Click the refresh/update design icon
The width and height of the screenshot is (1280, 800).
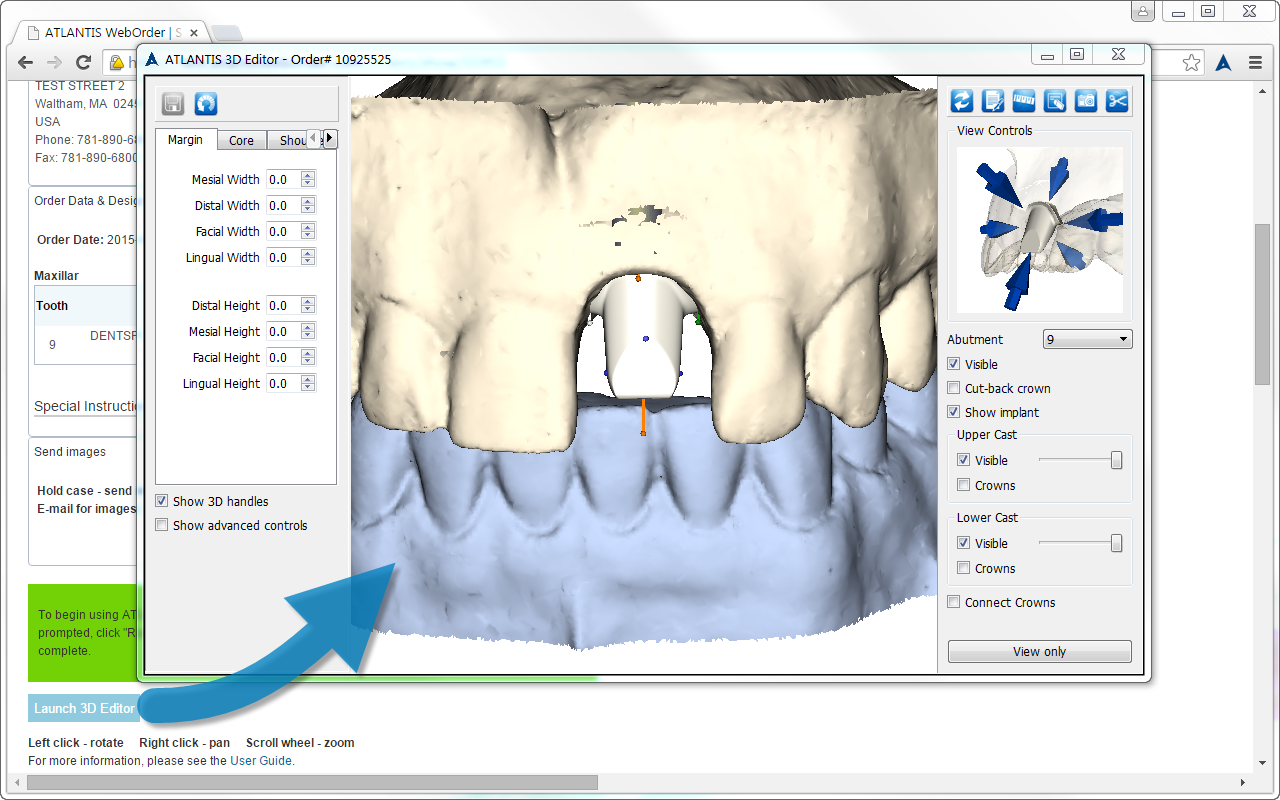(x=961, y=101)
